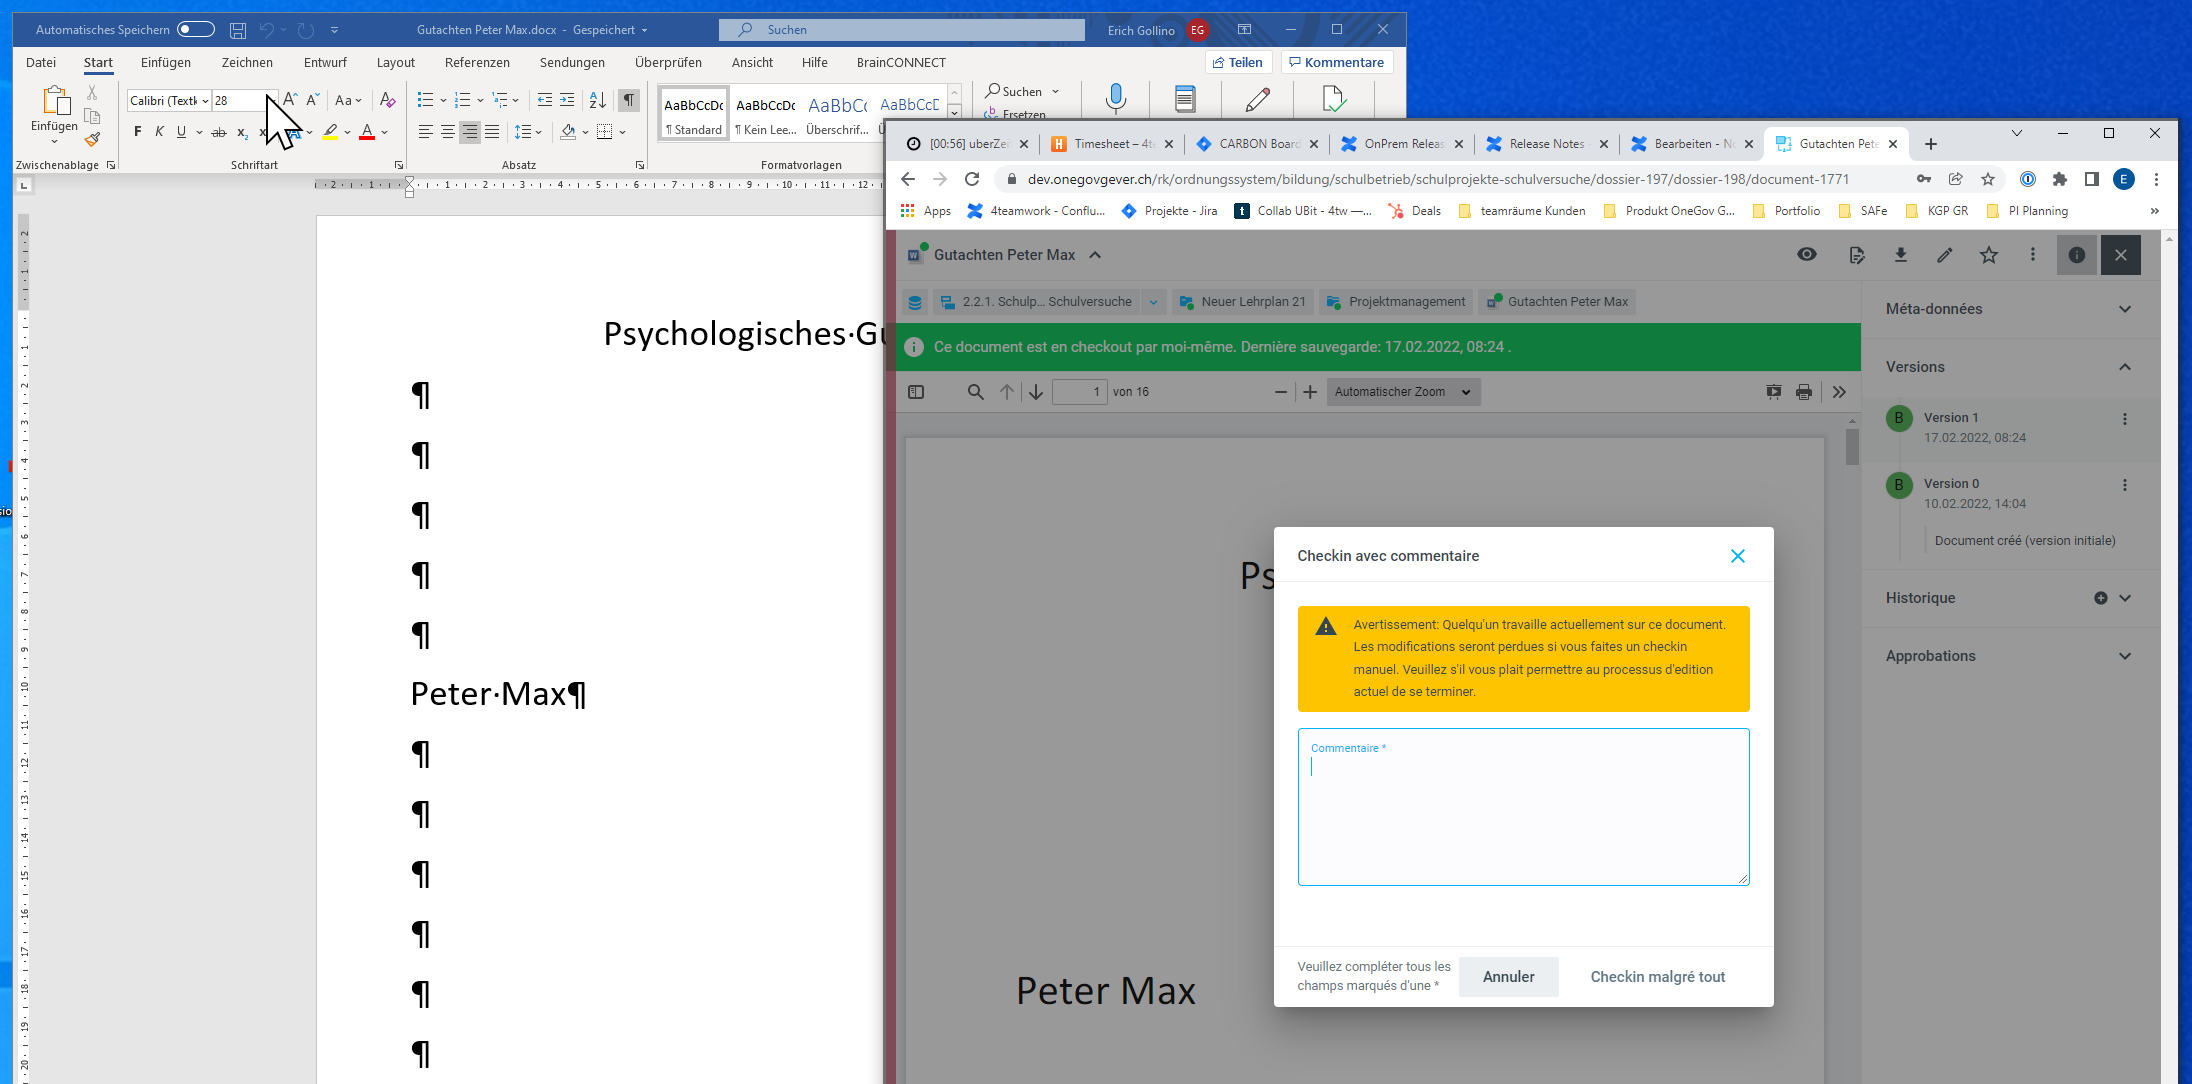The image size is (2192, 1084).
Task: Click the print icon in PDF viewer
Action: click(x=1803, y=392)
